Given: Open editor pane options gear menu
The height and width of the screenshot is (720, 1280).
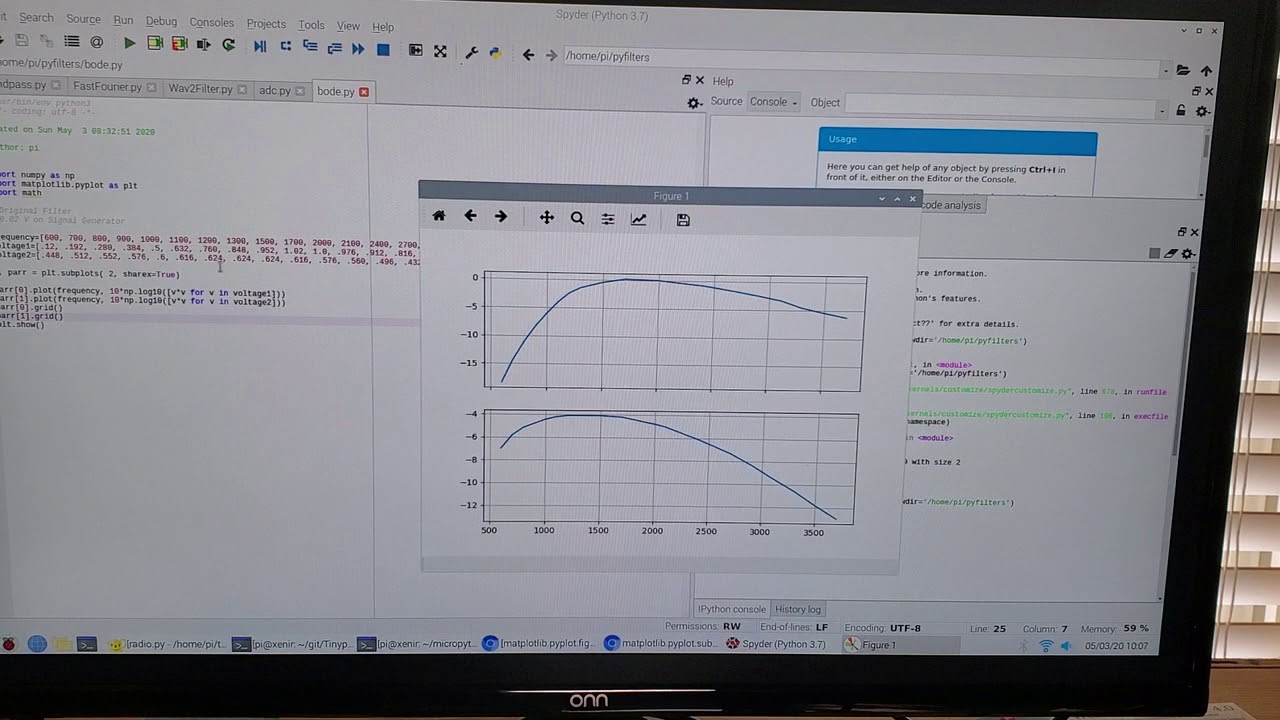Looking at the screenshot, I should coord(694,102).
